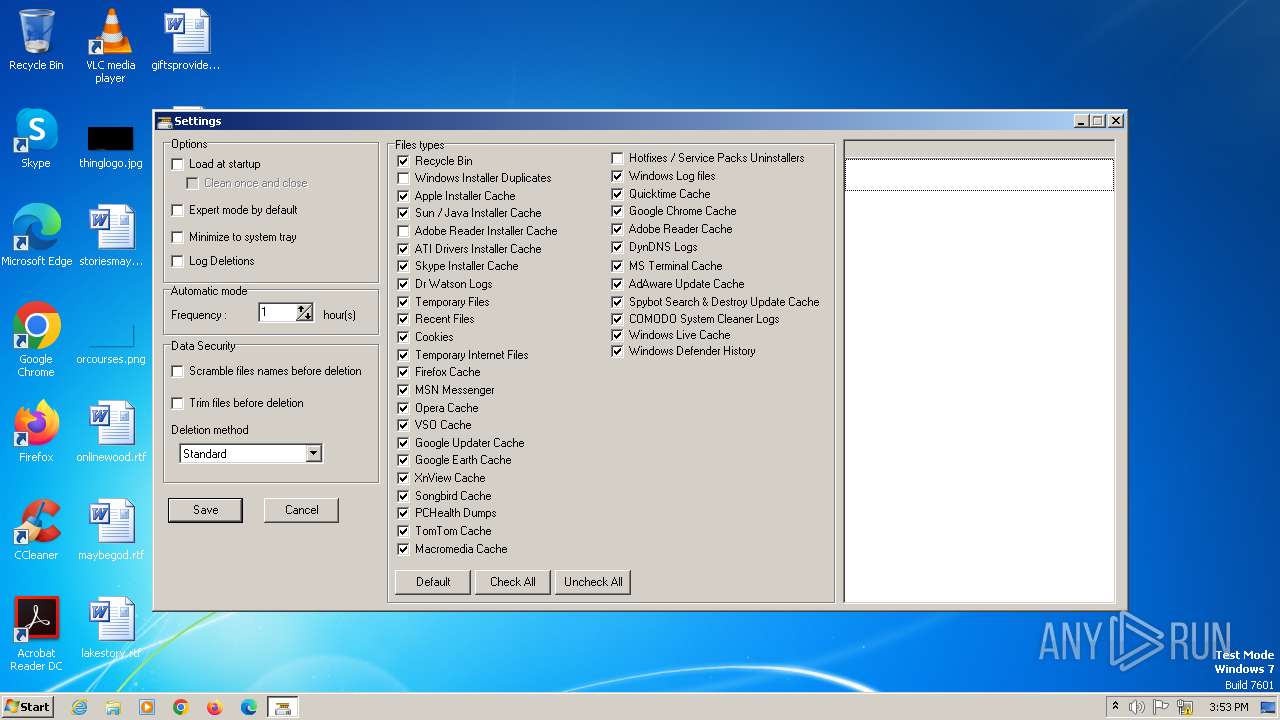Cancel the settings changes

(x=301, y=510)
